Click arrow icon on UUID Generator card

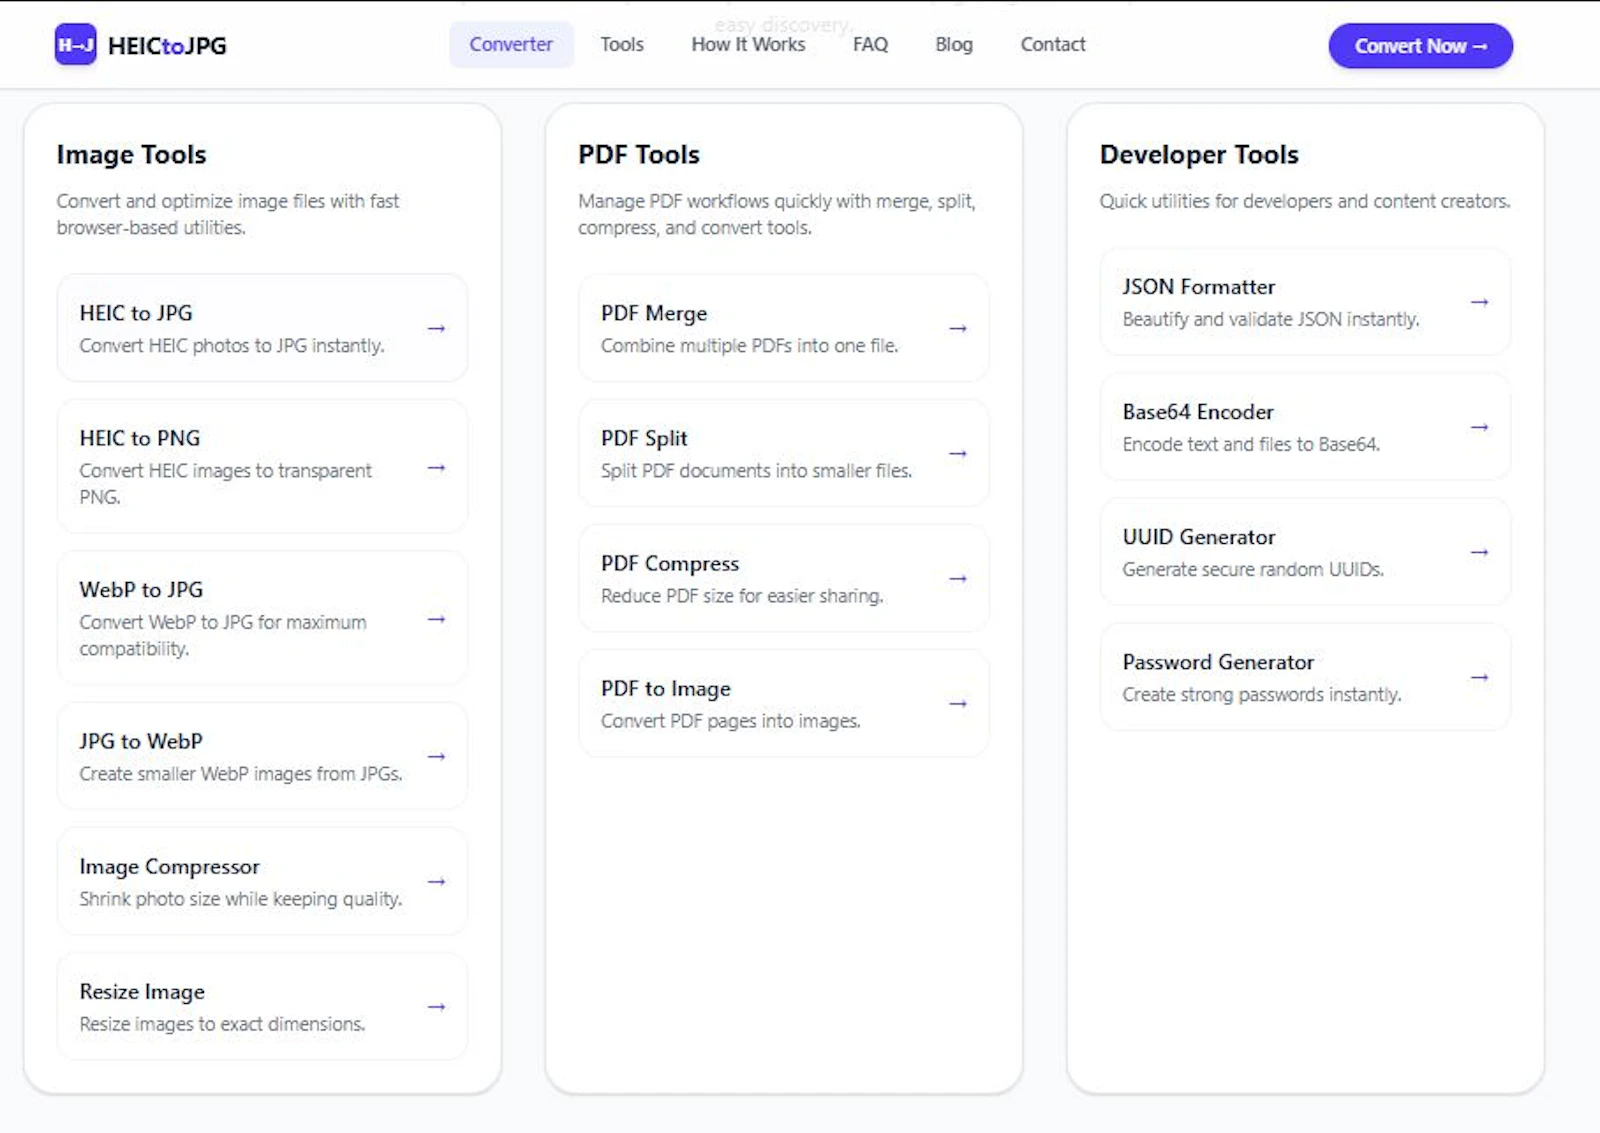pos(1480,552)
